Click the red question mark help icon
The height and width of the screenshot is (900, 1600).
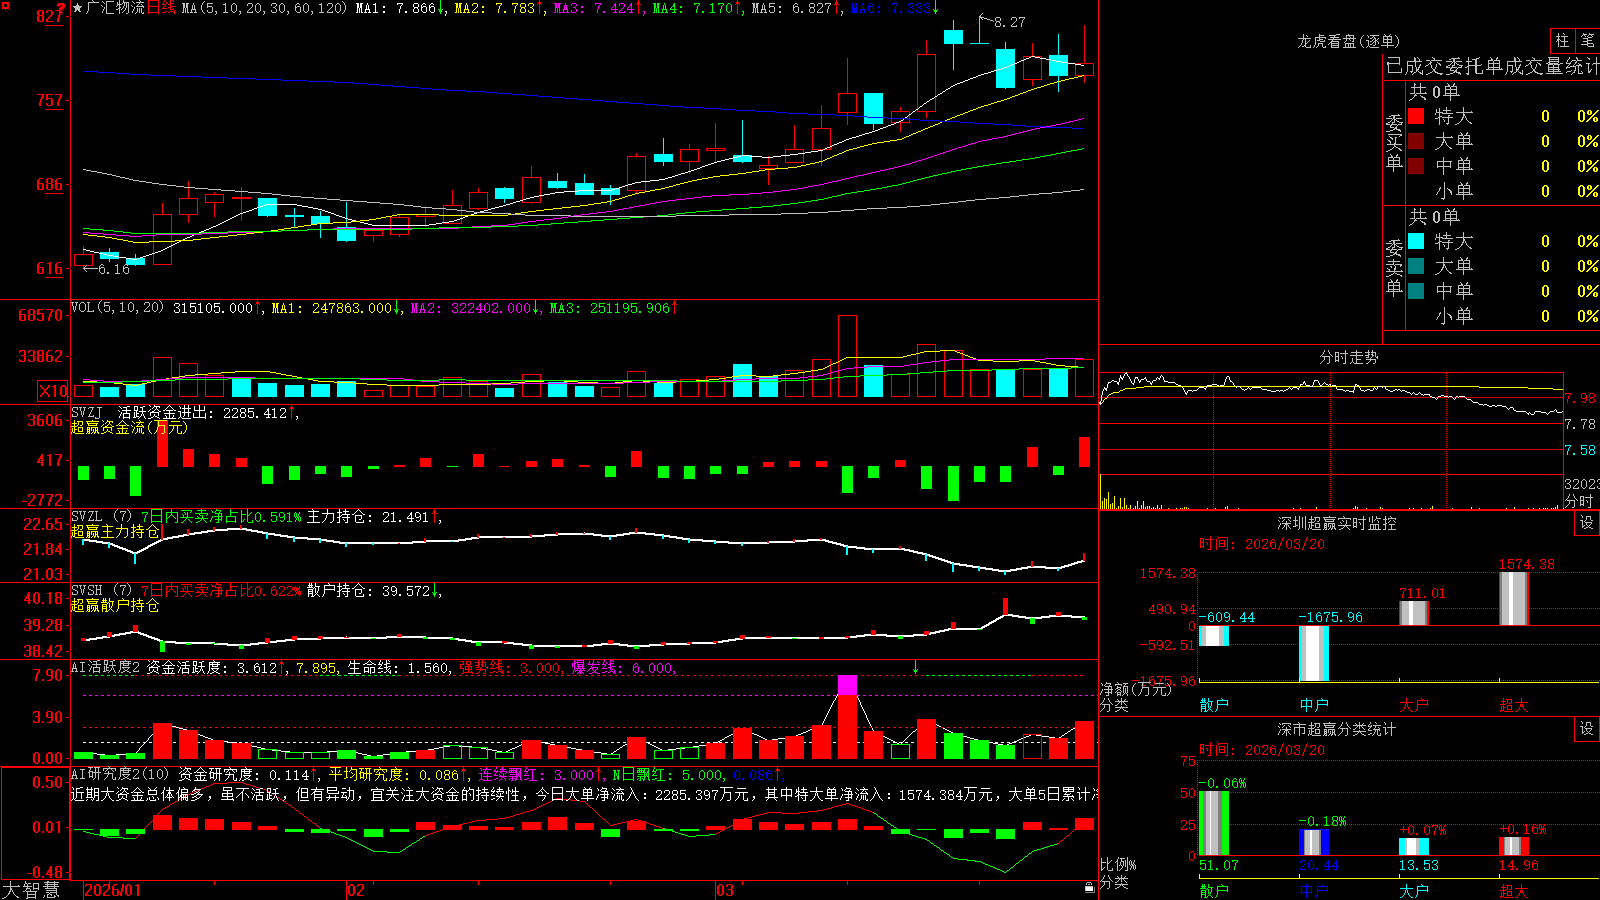click(61, 7)
